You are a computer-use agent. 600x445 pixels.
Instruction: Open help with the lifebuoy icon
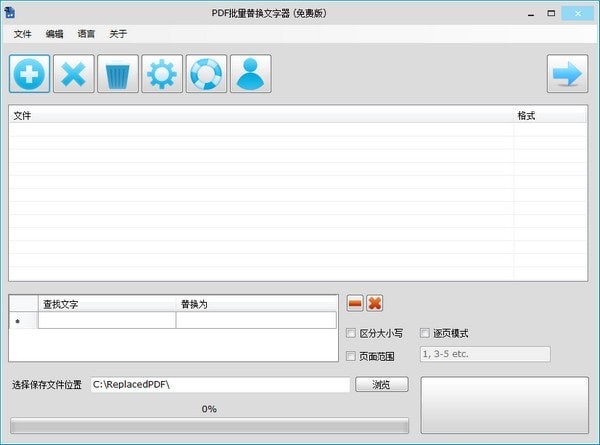206,73
